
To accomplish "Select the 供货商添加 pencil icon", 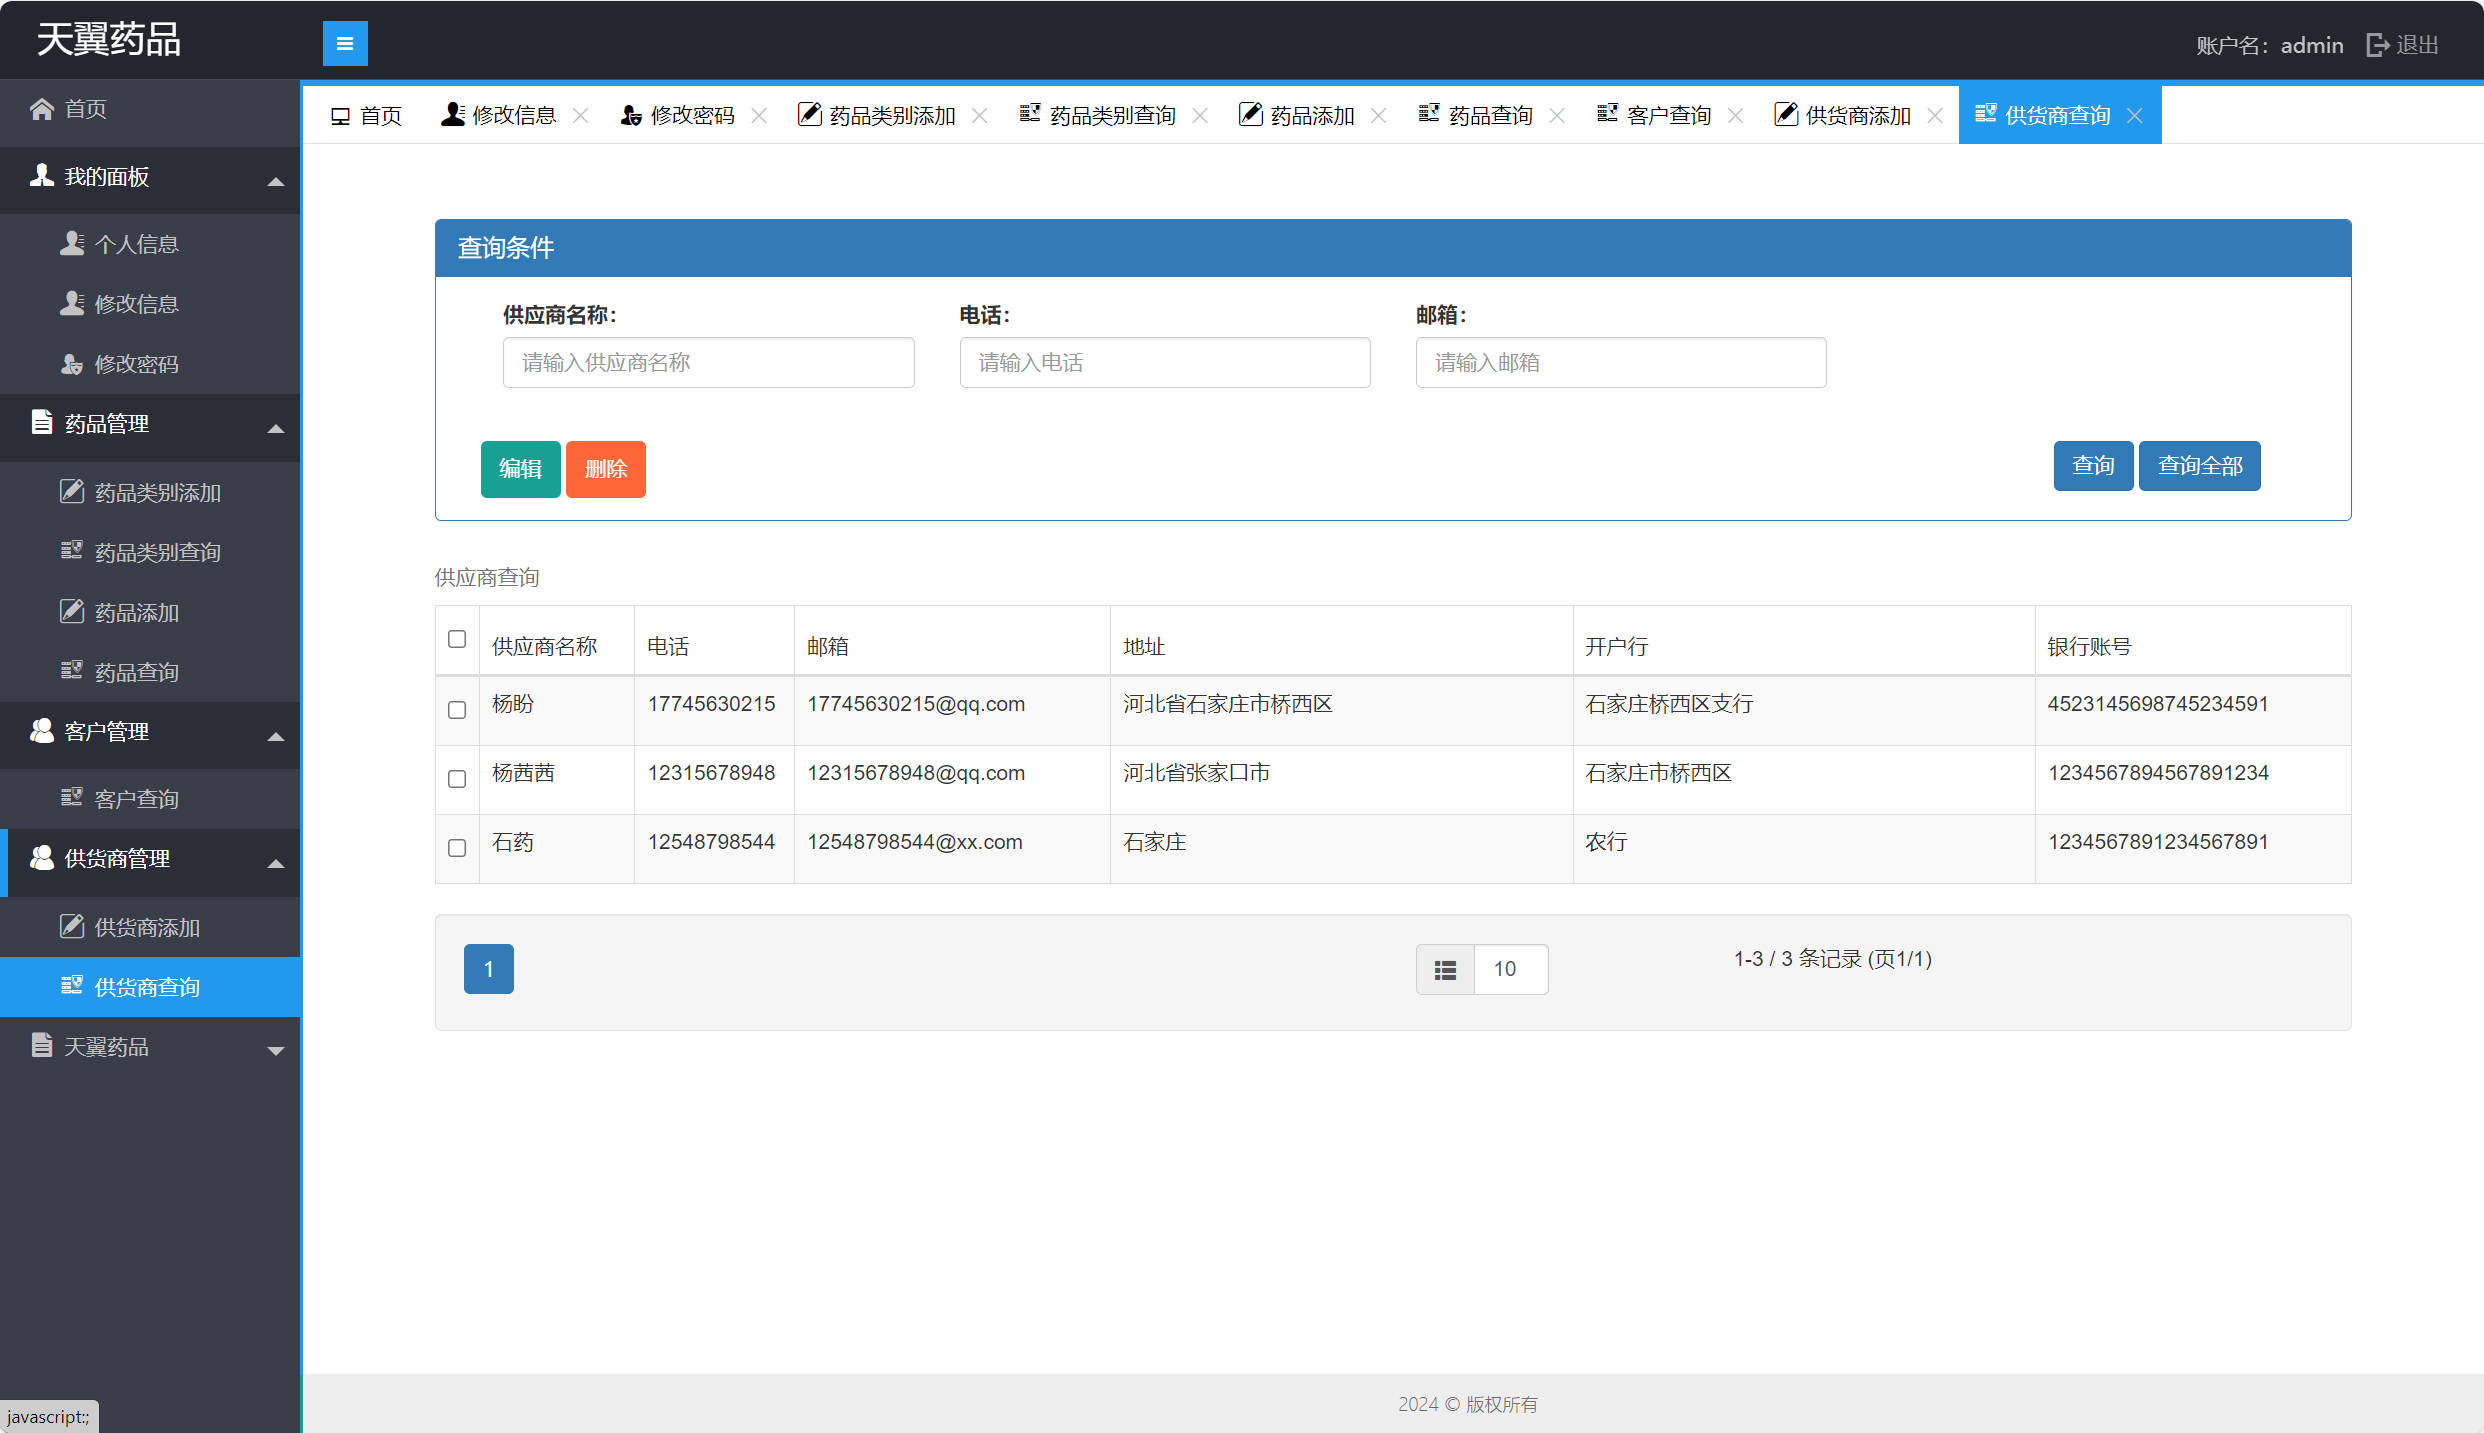I will 71,926.
